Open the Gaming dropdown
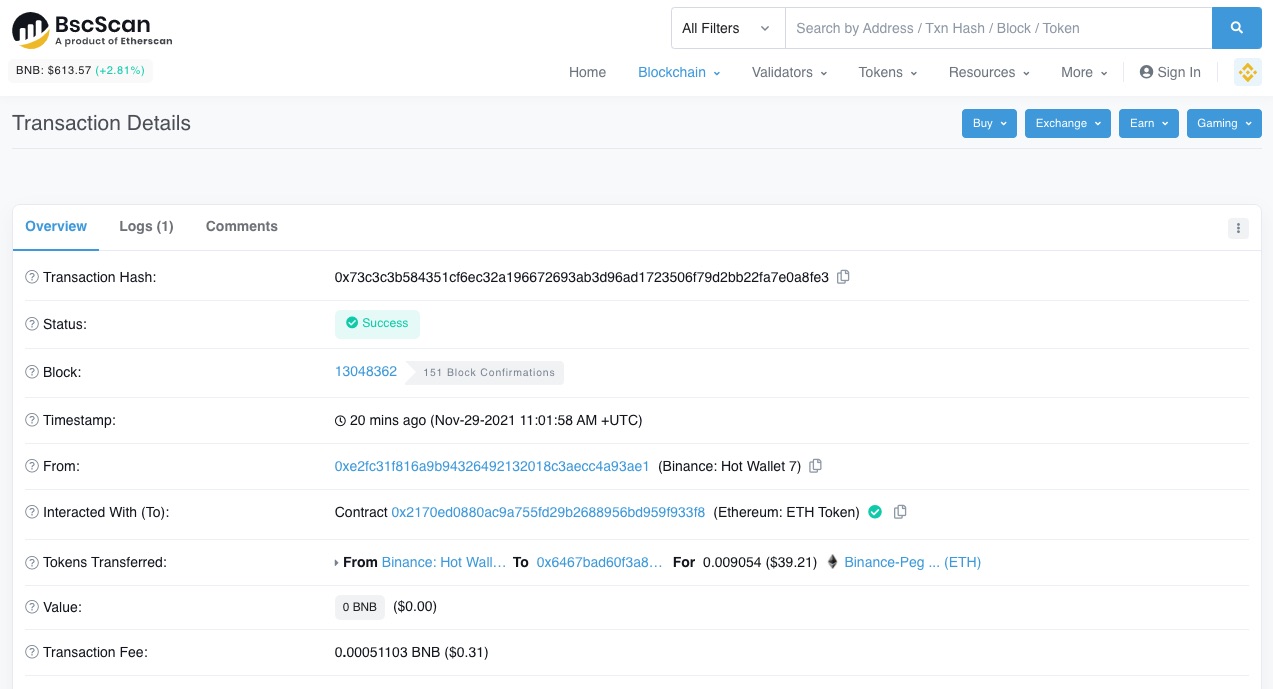The image size is (1273, 689). (x=1224, y=123)
